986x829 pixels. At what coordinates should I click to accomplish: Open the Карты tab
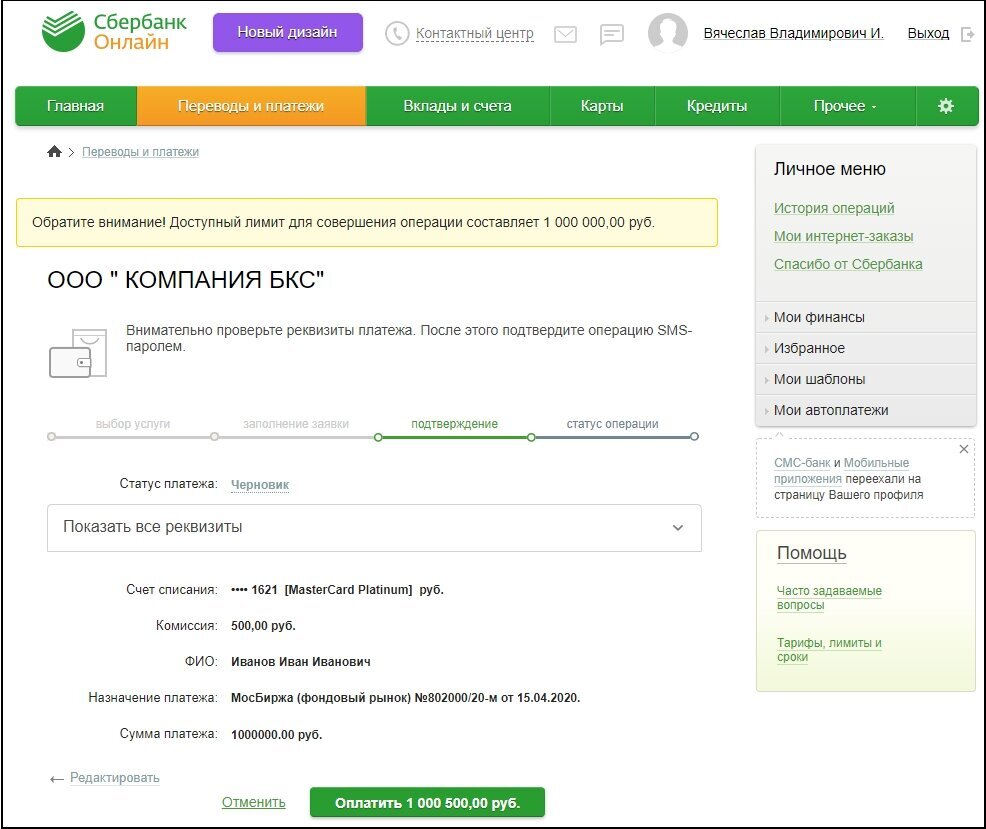[x=602, y=106]
